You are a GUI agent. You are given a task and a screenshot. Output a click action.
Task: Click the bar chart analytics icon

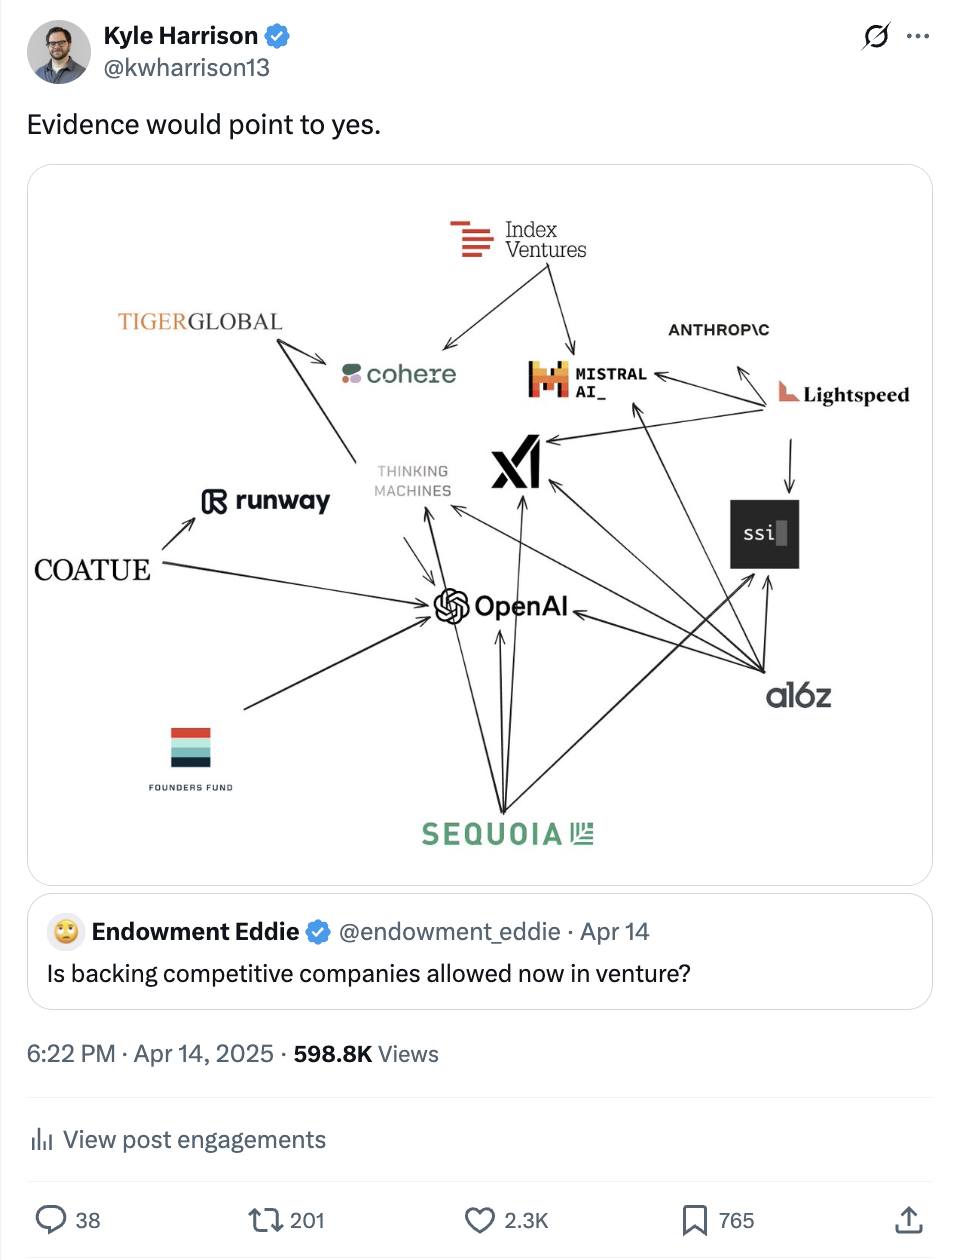click(41, 1139)
